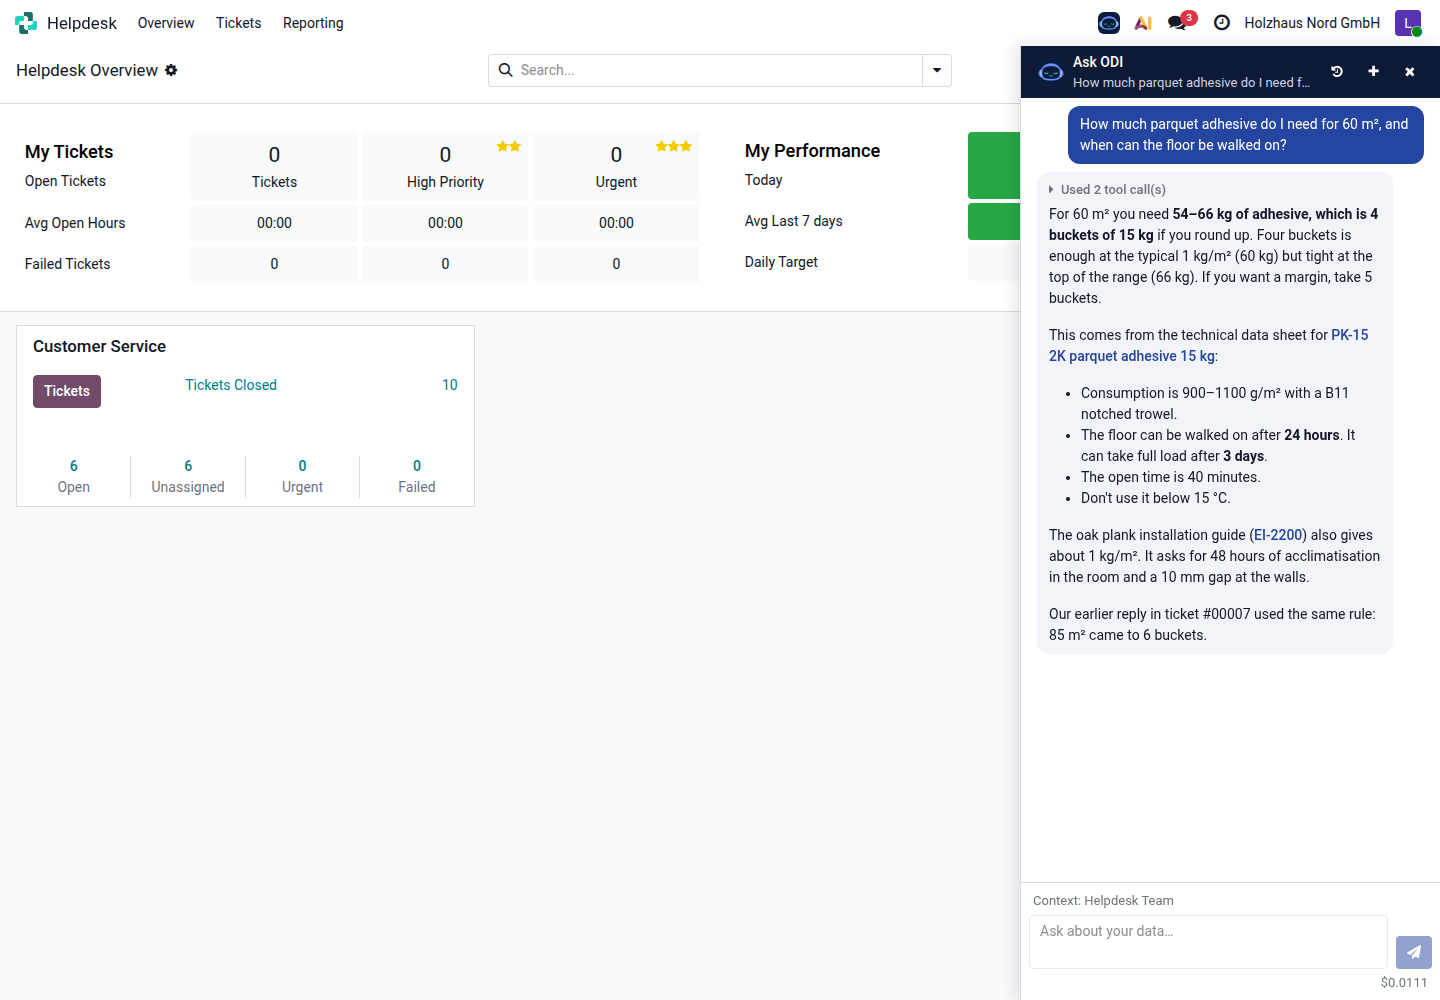Click the AI icon in the top bar
The height and width of the screenshot is (1000, 1440).
(1143, 23)
